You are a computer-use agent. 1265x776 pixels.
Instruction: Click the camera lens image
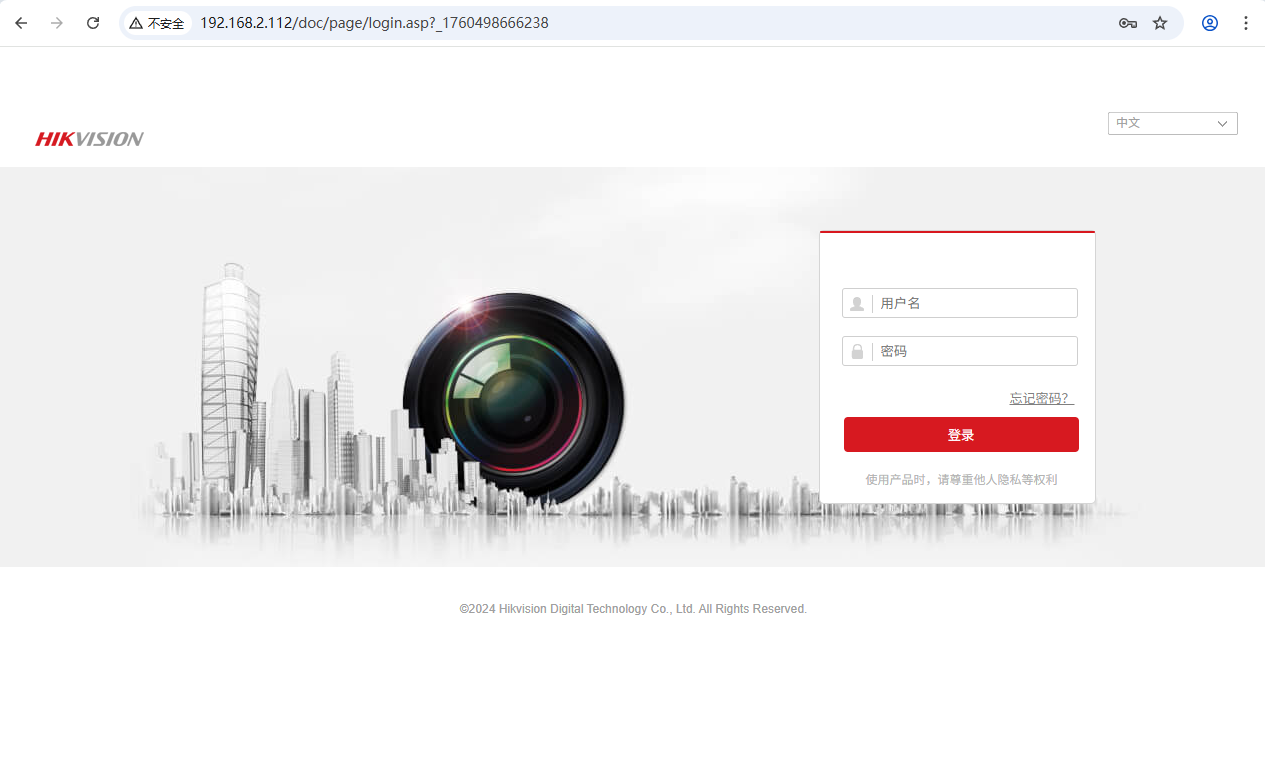point(514,396)
